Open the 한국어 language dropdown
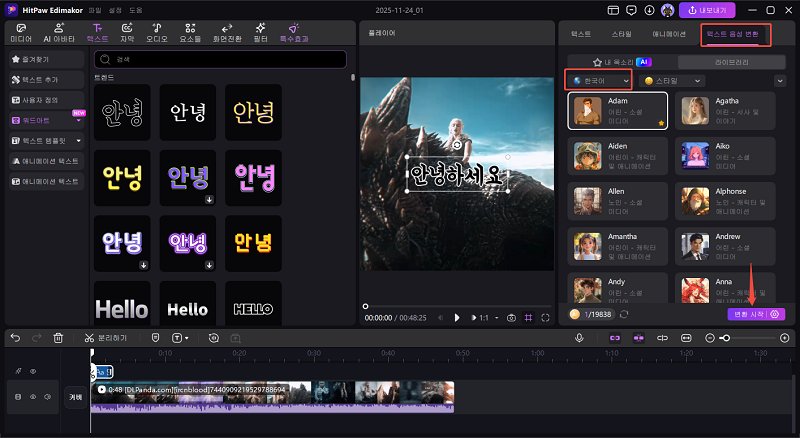The width and height of the screenshot is (800, 438). tap(598, 81)
